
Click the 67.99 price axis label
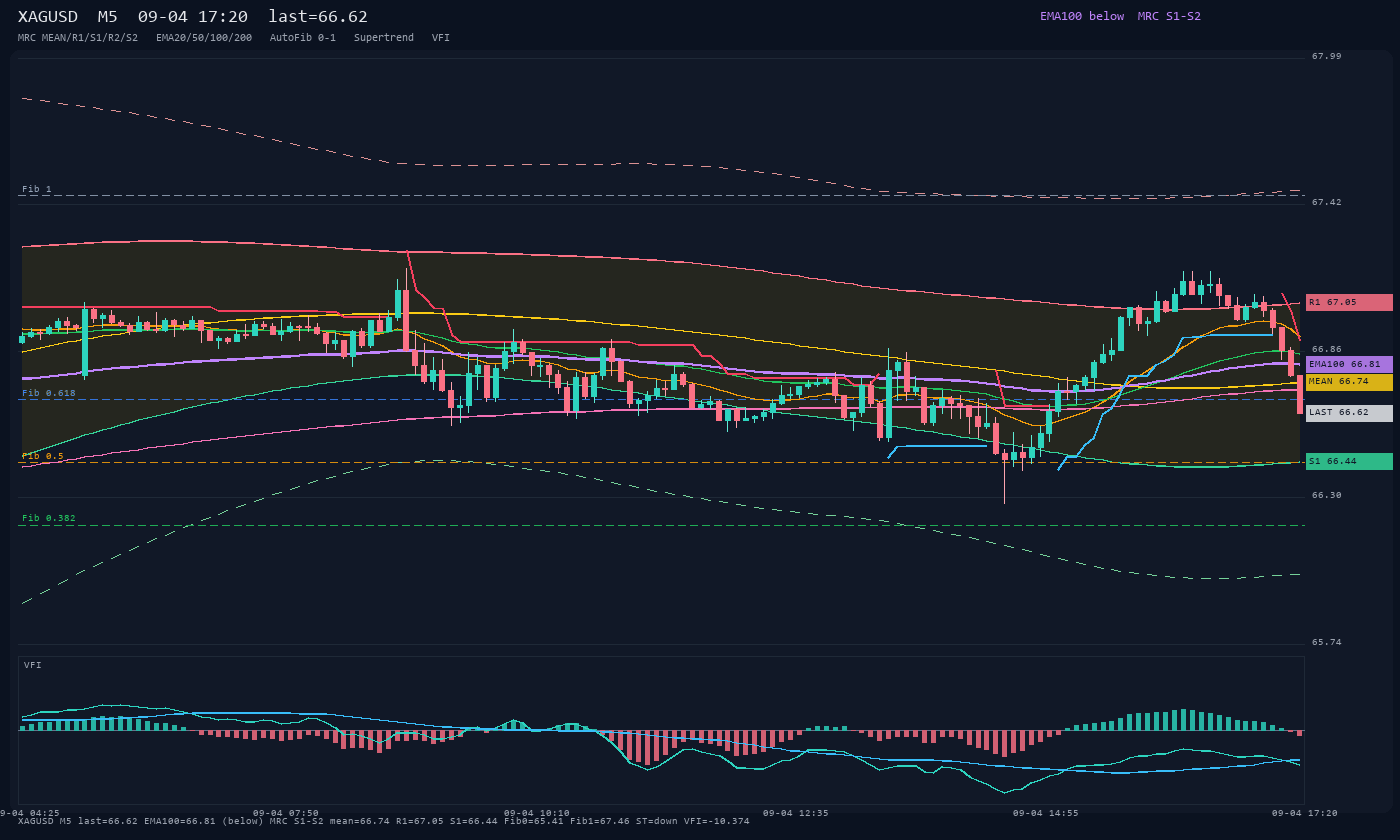1327,56
